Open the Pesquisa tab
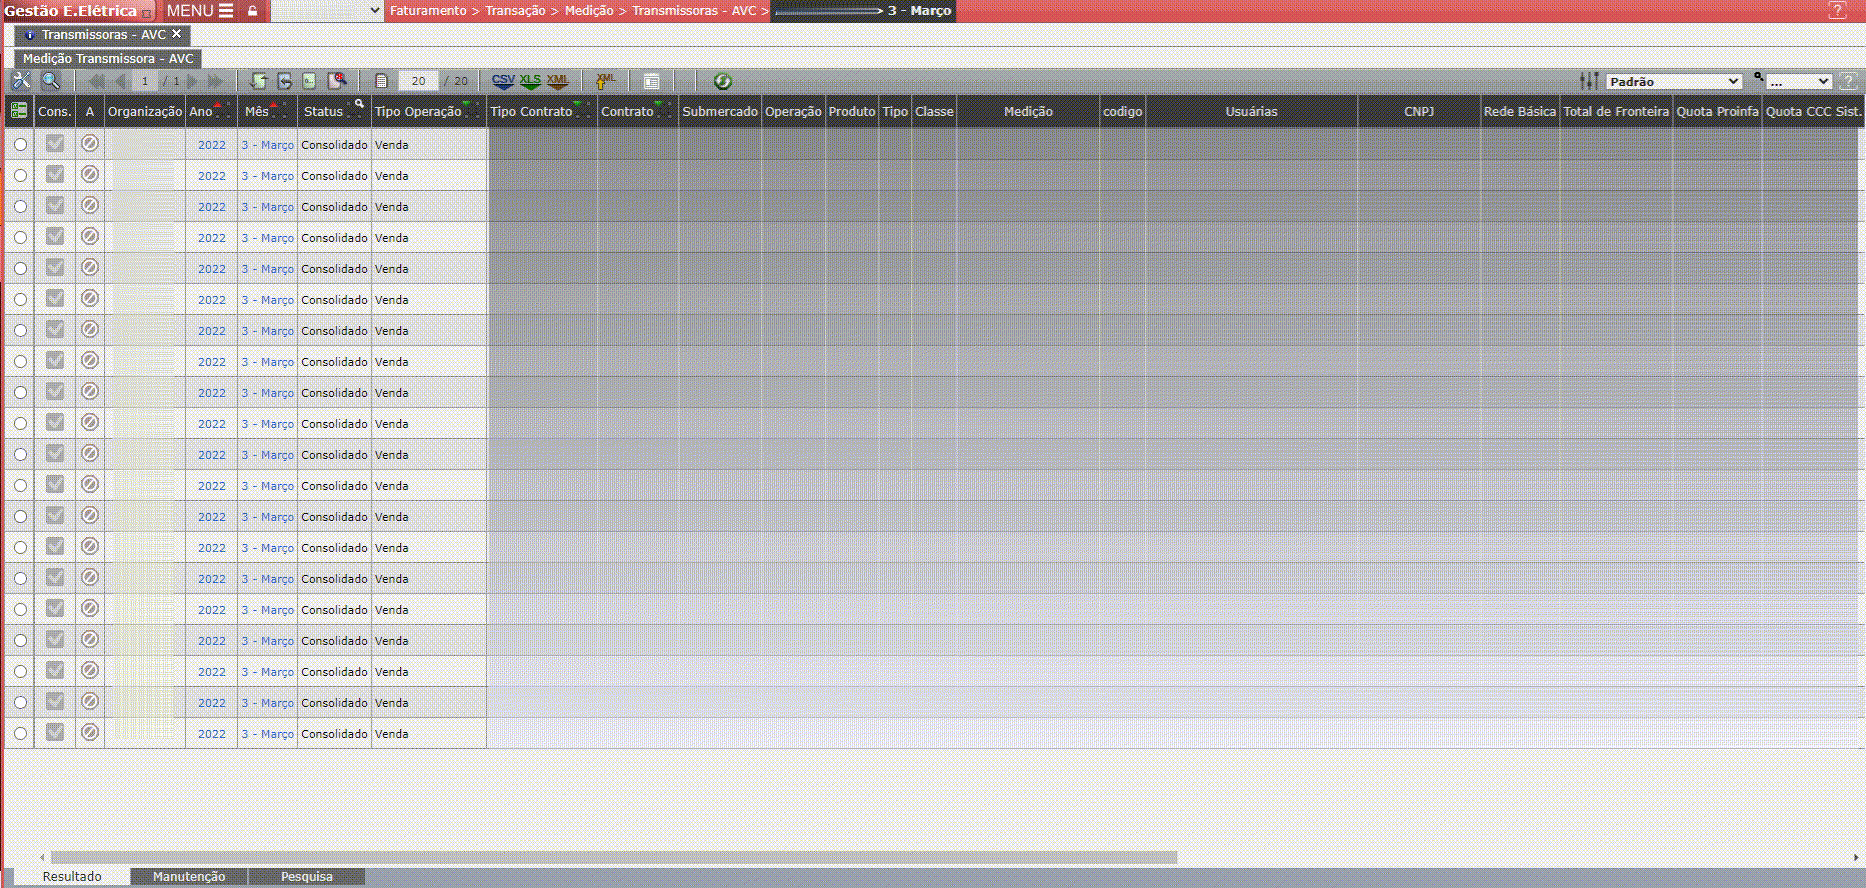This screenshot has height=888, width=1866. [306, 877]
